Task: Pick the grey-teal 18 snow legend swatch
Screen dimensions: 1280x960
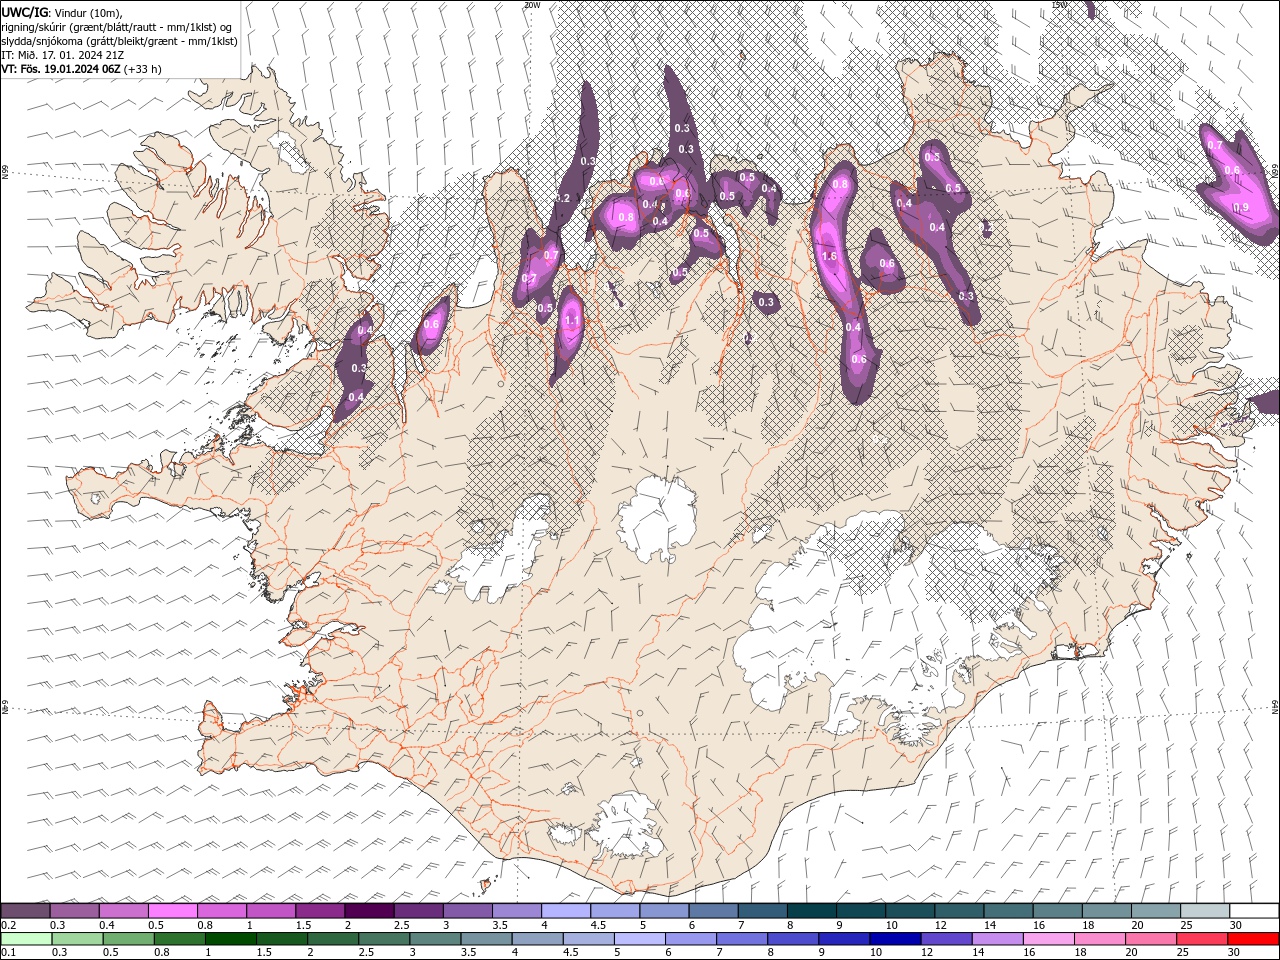Action: click(x=1108, y=911)
